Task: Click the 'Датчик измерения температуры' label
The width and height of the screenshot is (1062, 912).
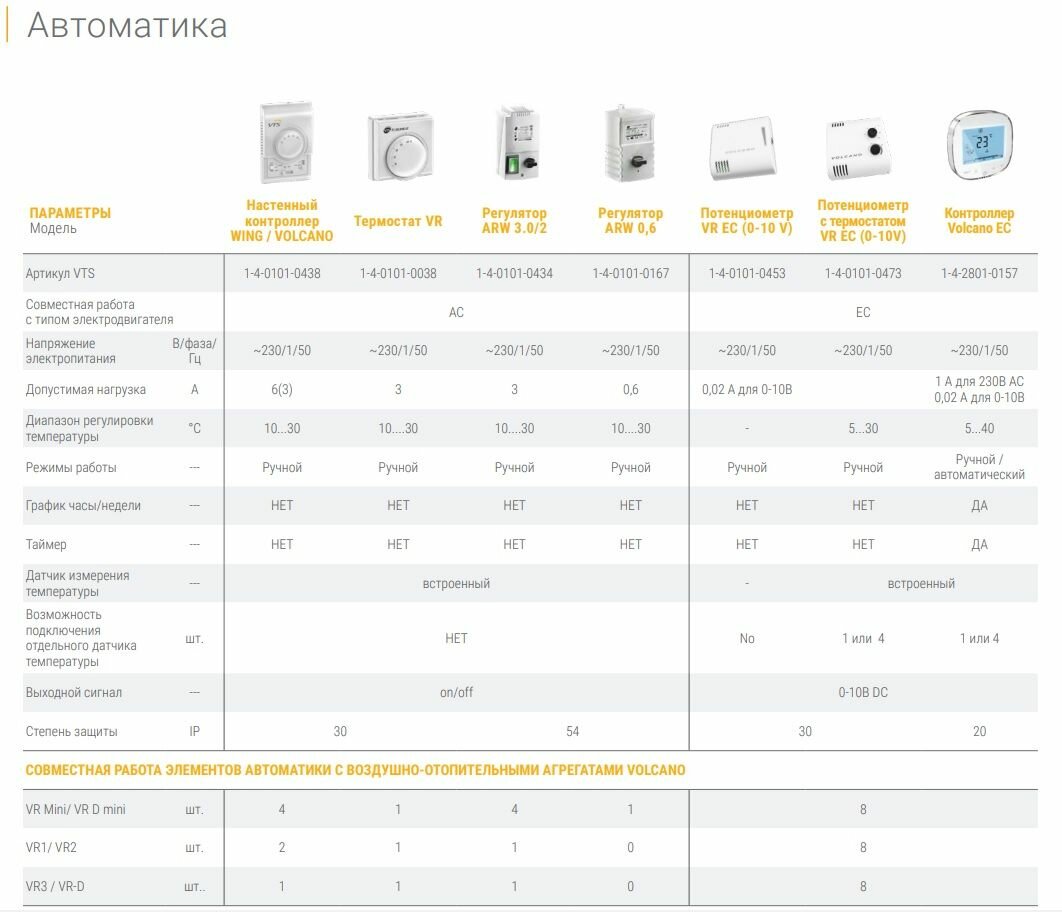Action: [x=77, y=584]
